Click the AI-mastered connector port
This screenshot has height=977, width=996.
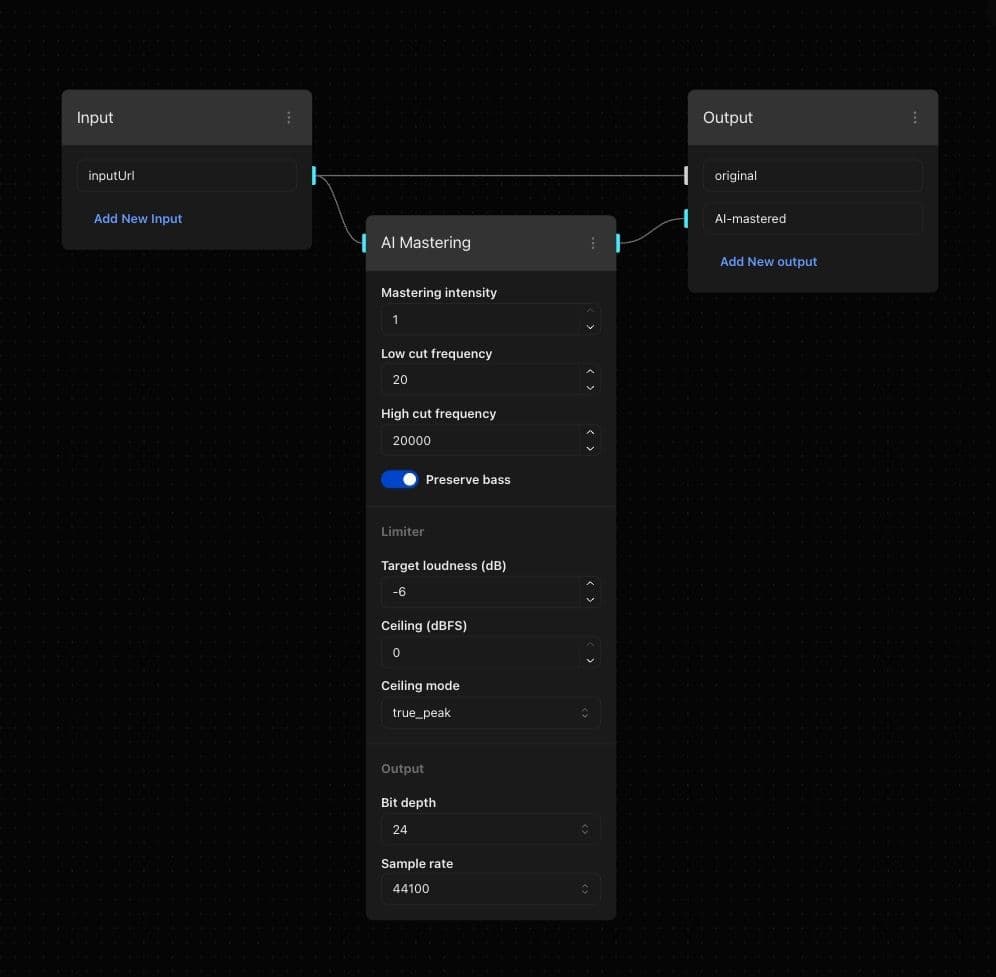coord(686,219)
